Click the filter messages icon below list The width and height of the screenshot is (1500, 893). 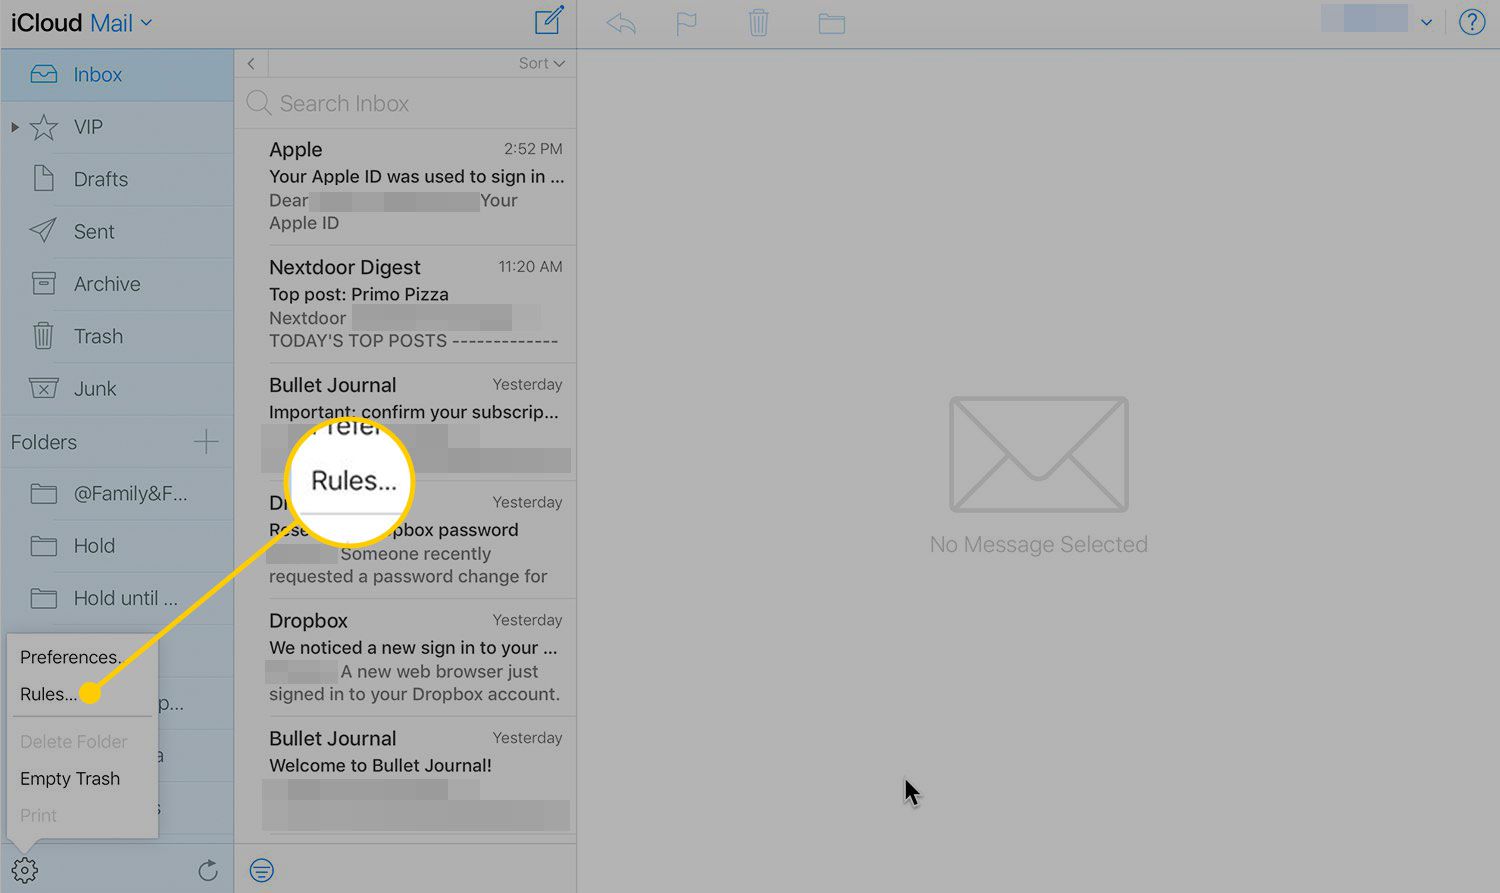coord(262,870)
